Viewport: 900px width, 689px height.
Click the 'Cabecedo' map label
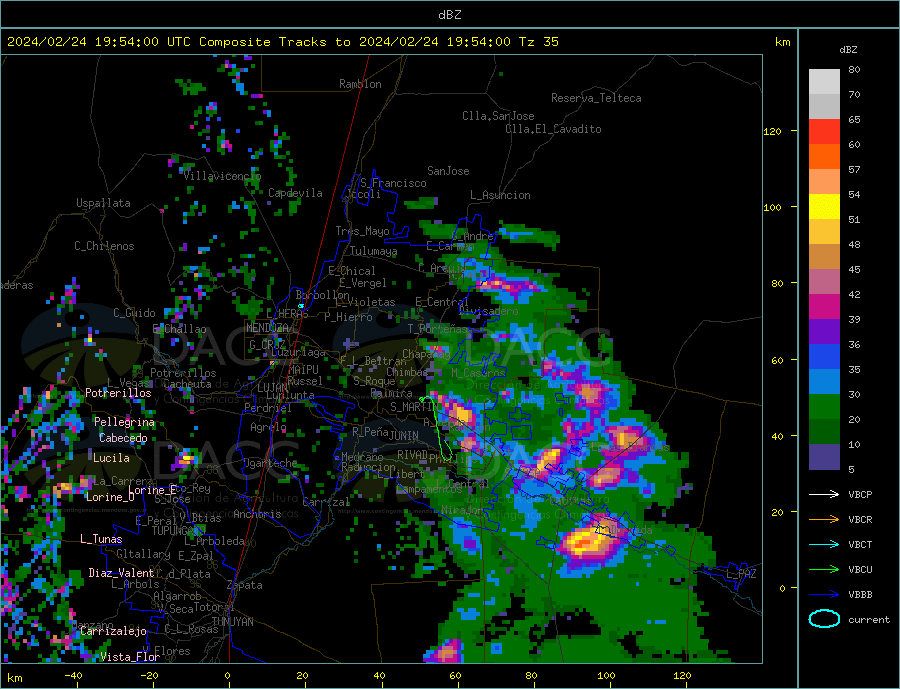click(x=123, y=438)
